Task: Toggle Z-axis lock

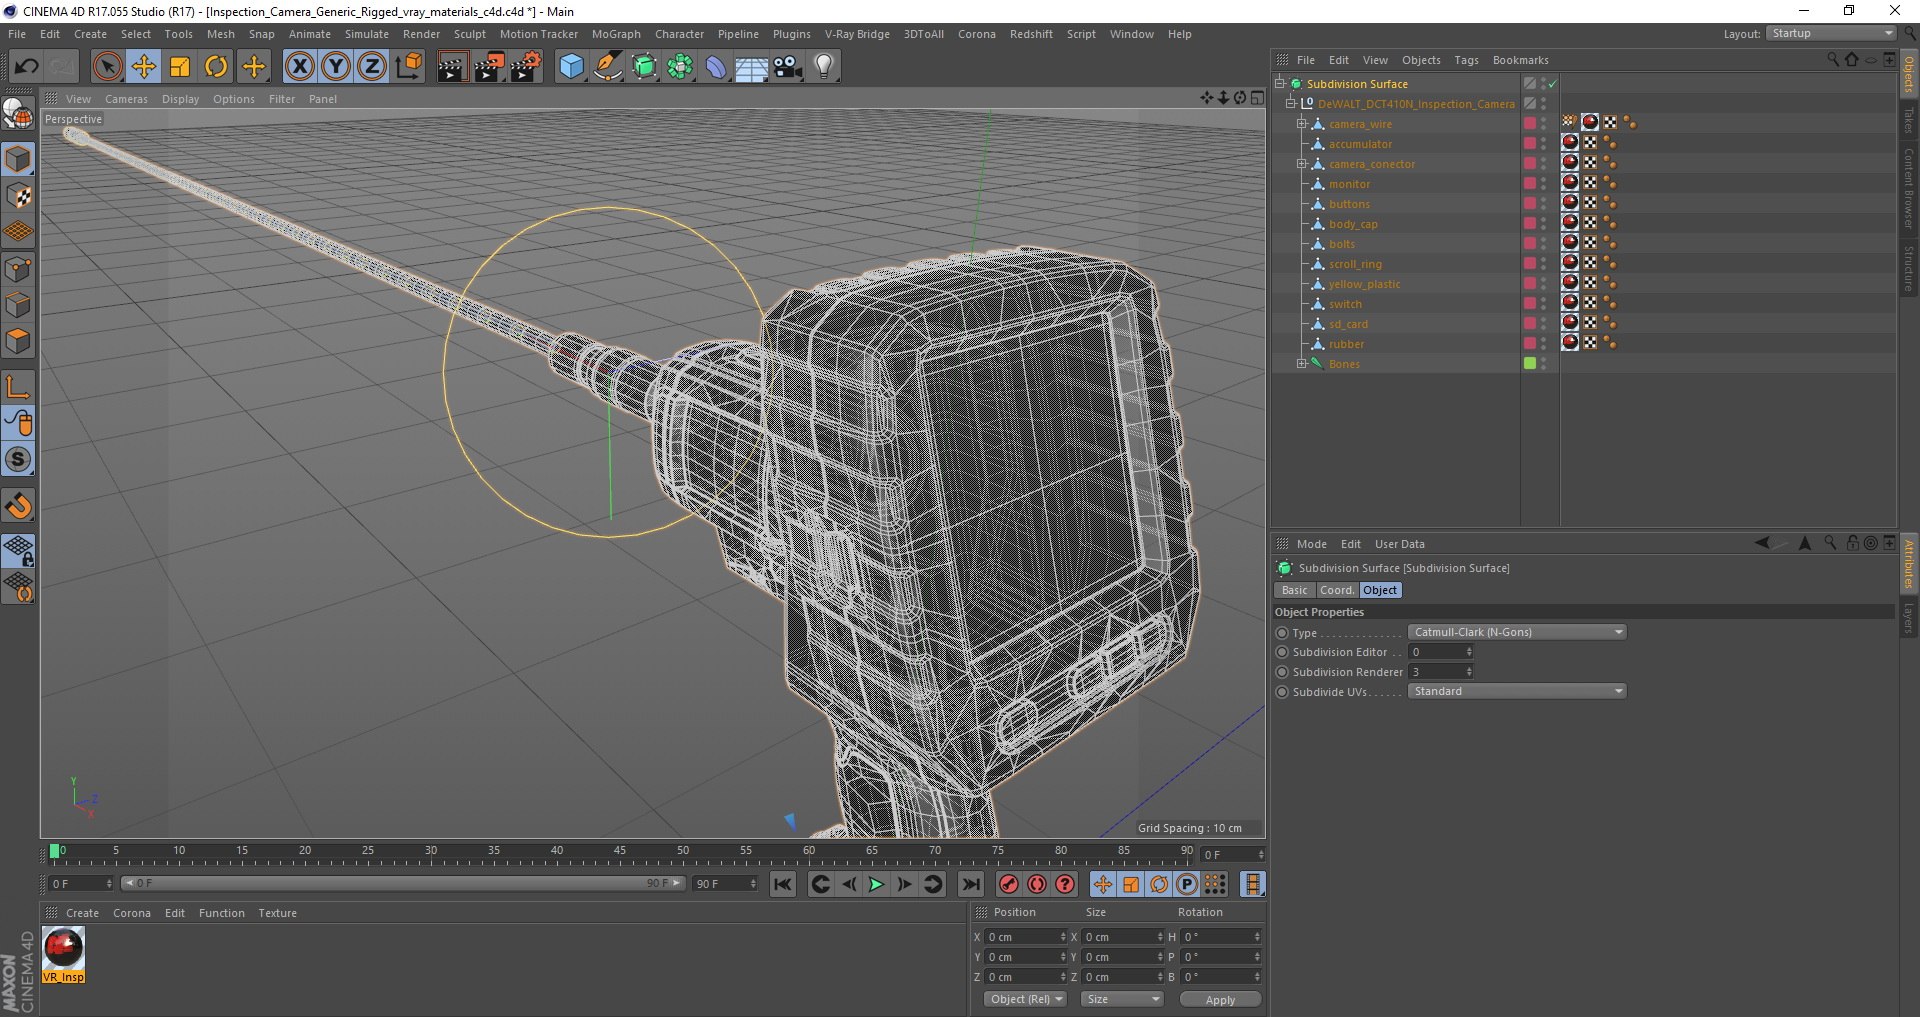Action: (372, 67)
